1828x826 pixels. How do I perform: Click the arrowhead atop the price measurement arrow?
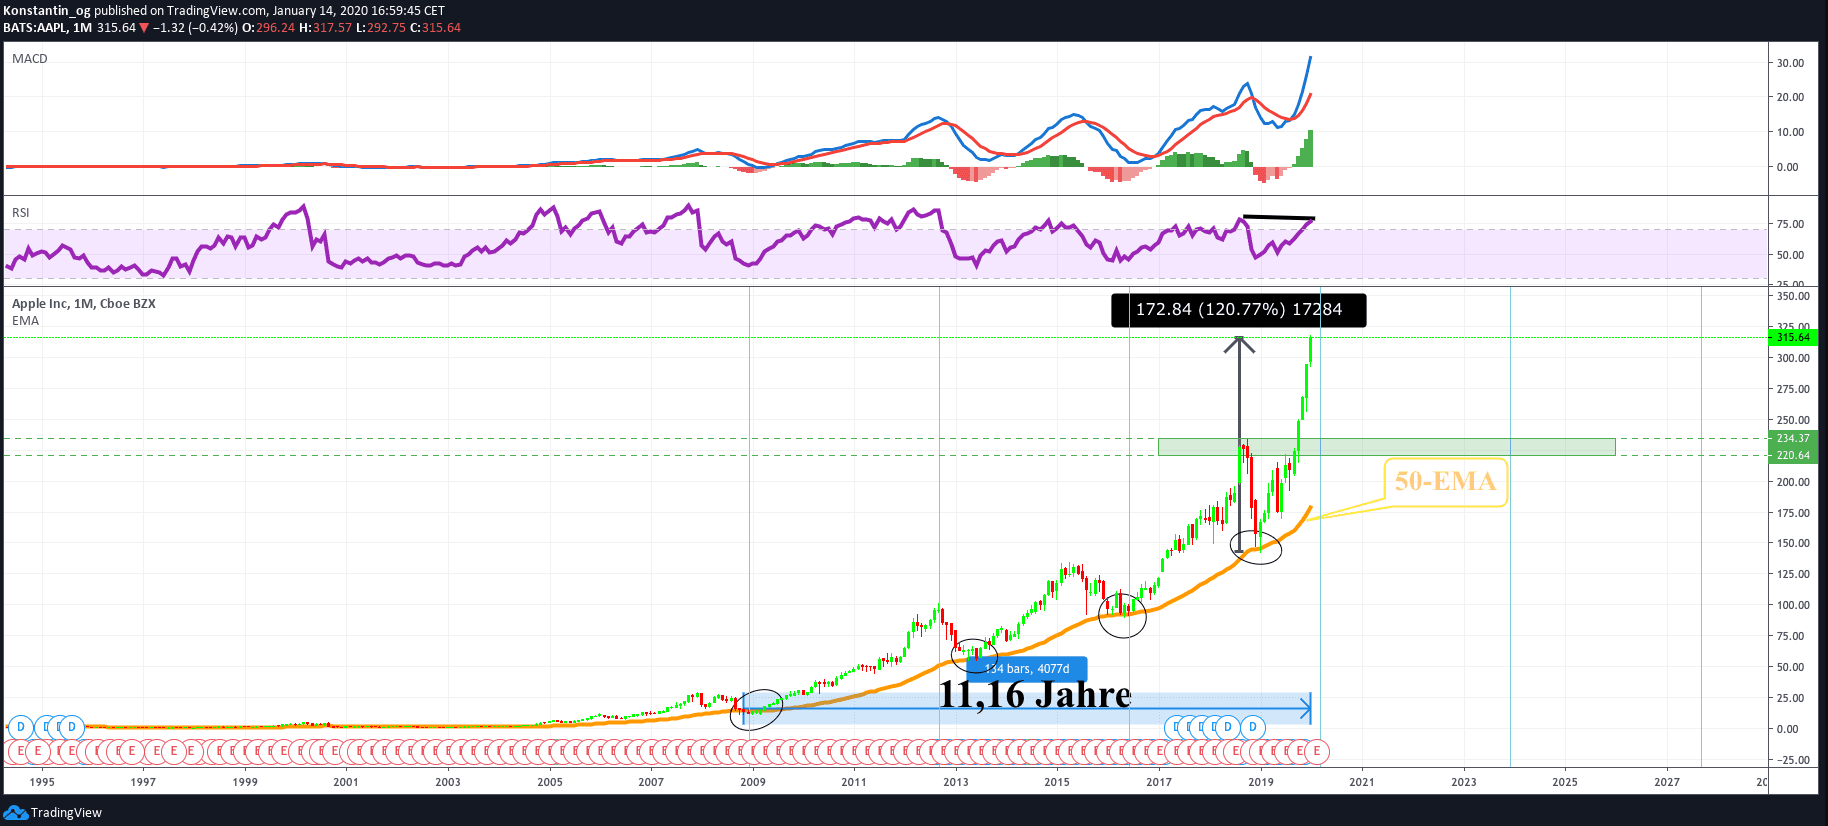1239,343
